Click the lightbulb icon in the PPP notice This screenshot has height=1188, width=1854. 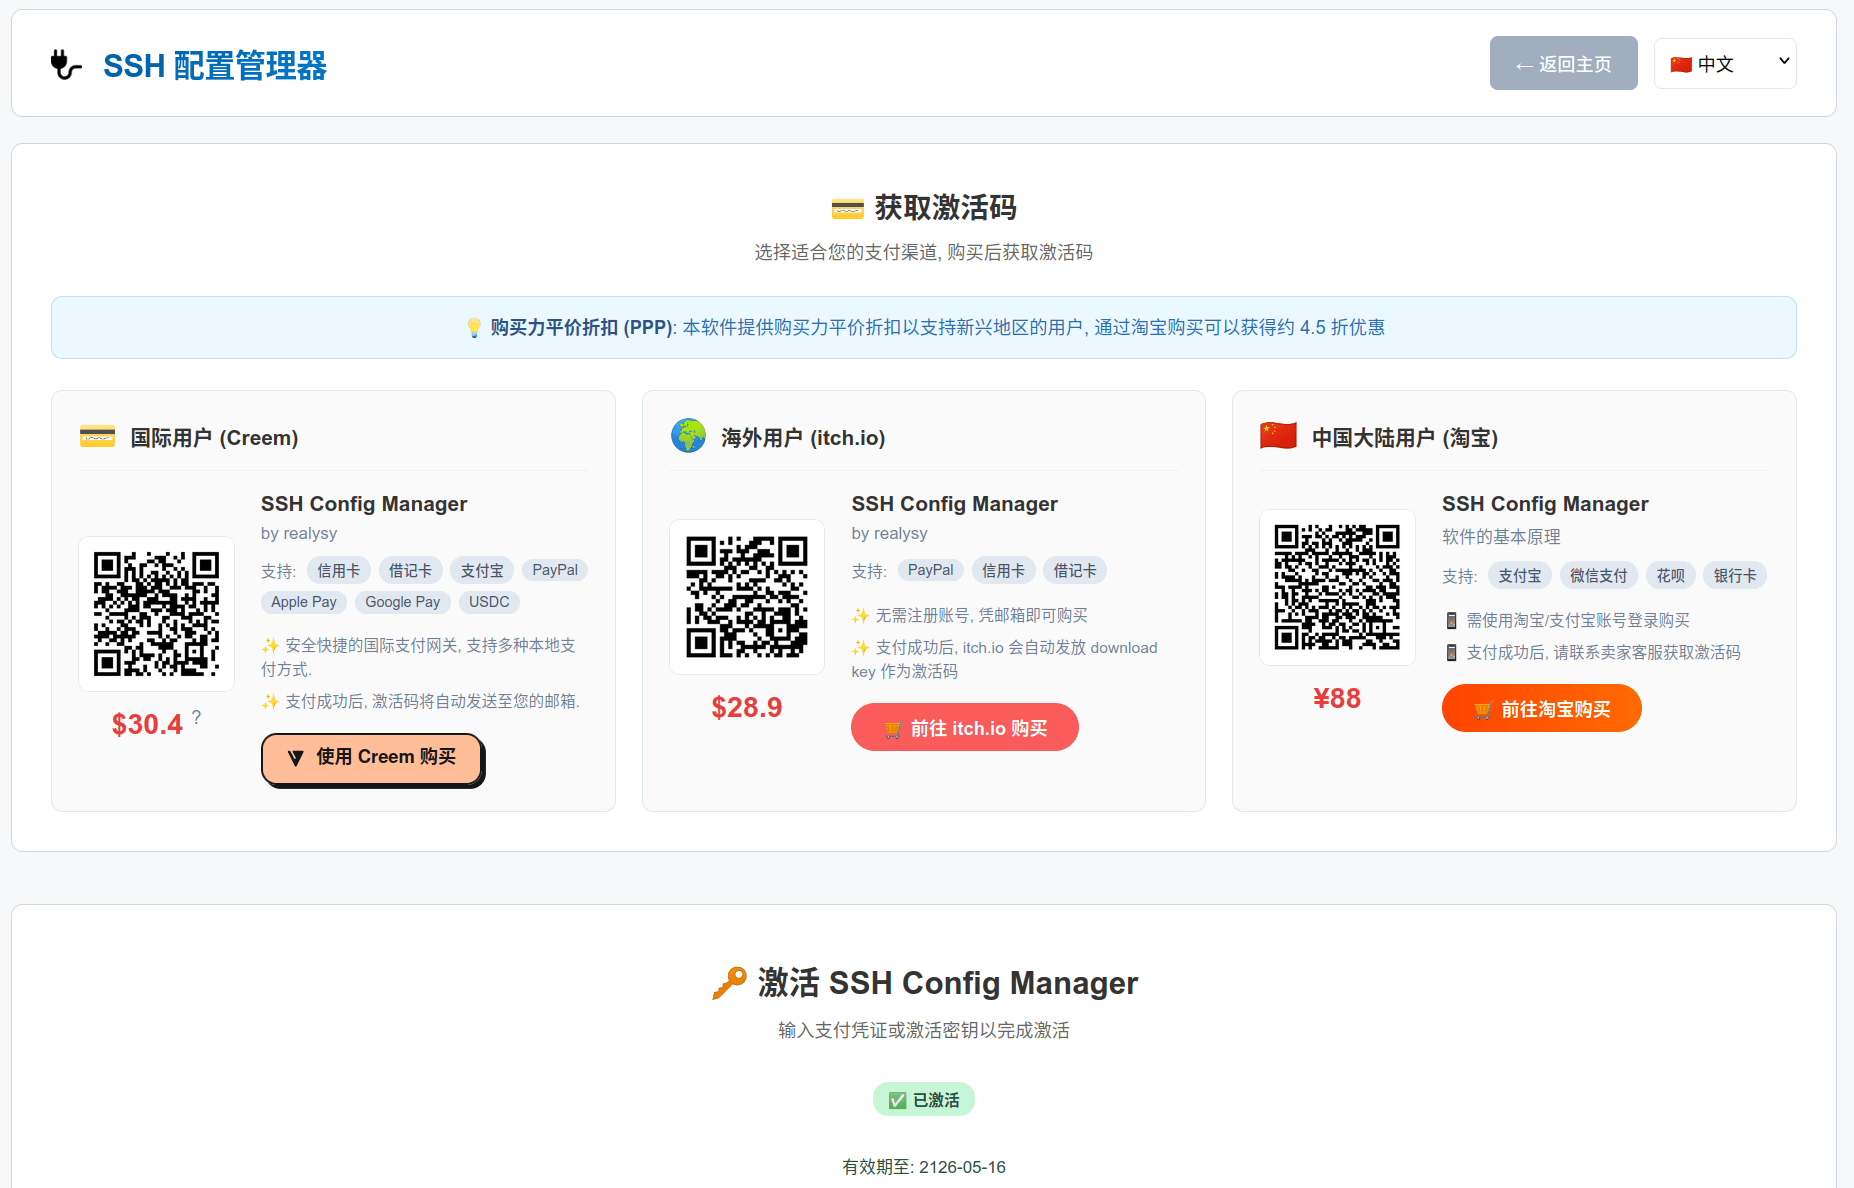[474, 328]
